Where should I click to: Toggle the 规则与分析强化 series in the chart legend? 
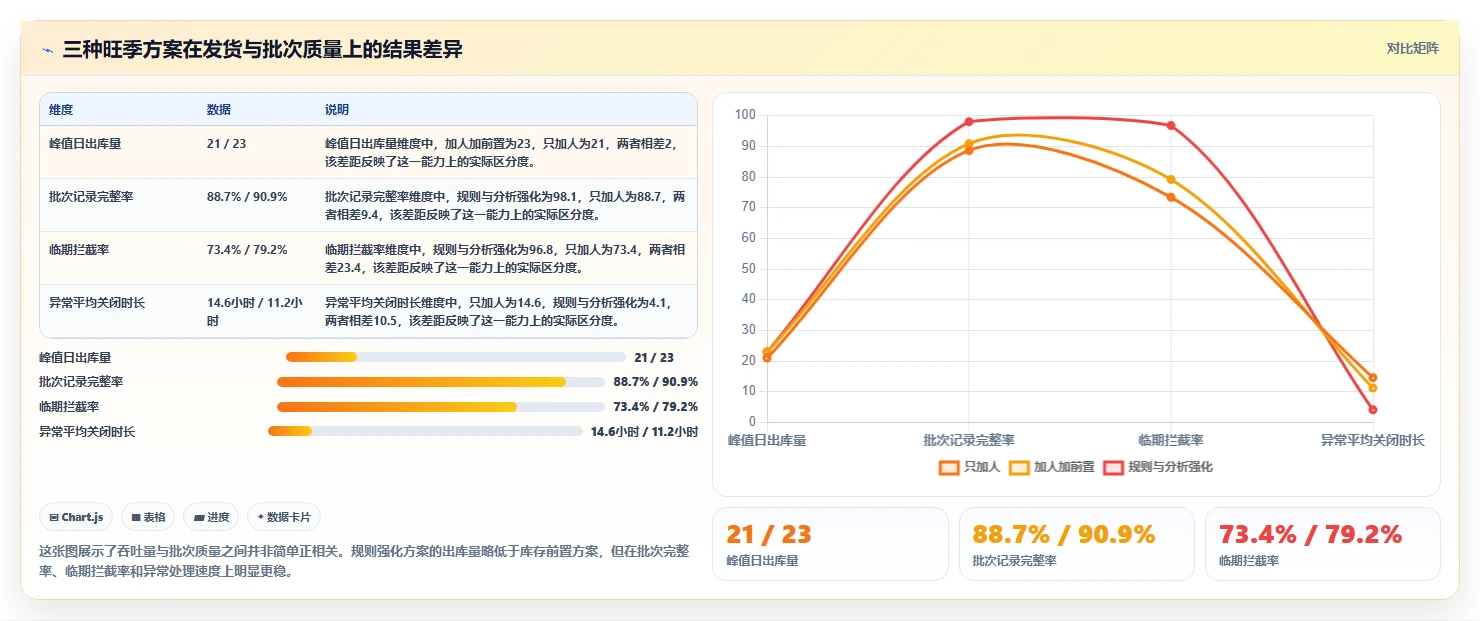1158,467
